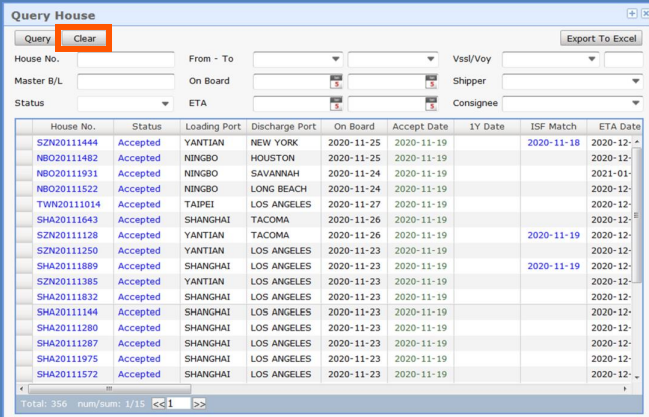Expand the Status dropdown filter
Screen dimensions: 649x417
coord(165,104)
